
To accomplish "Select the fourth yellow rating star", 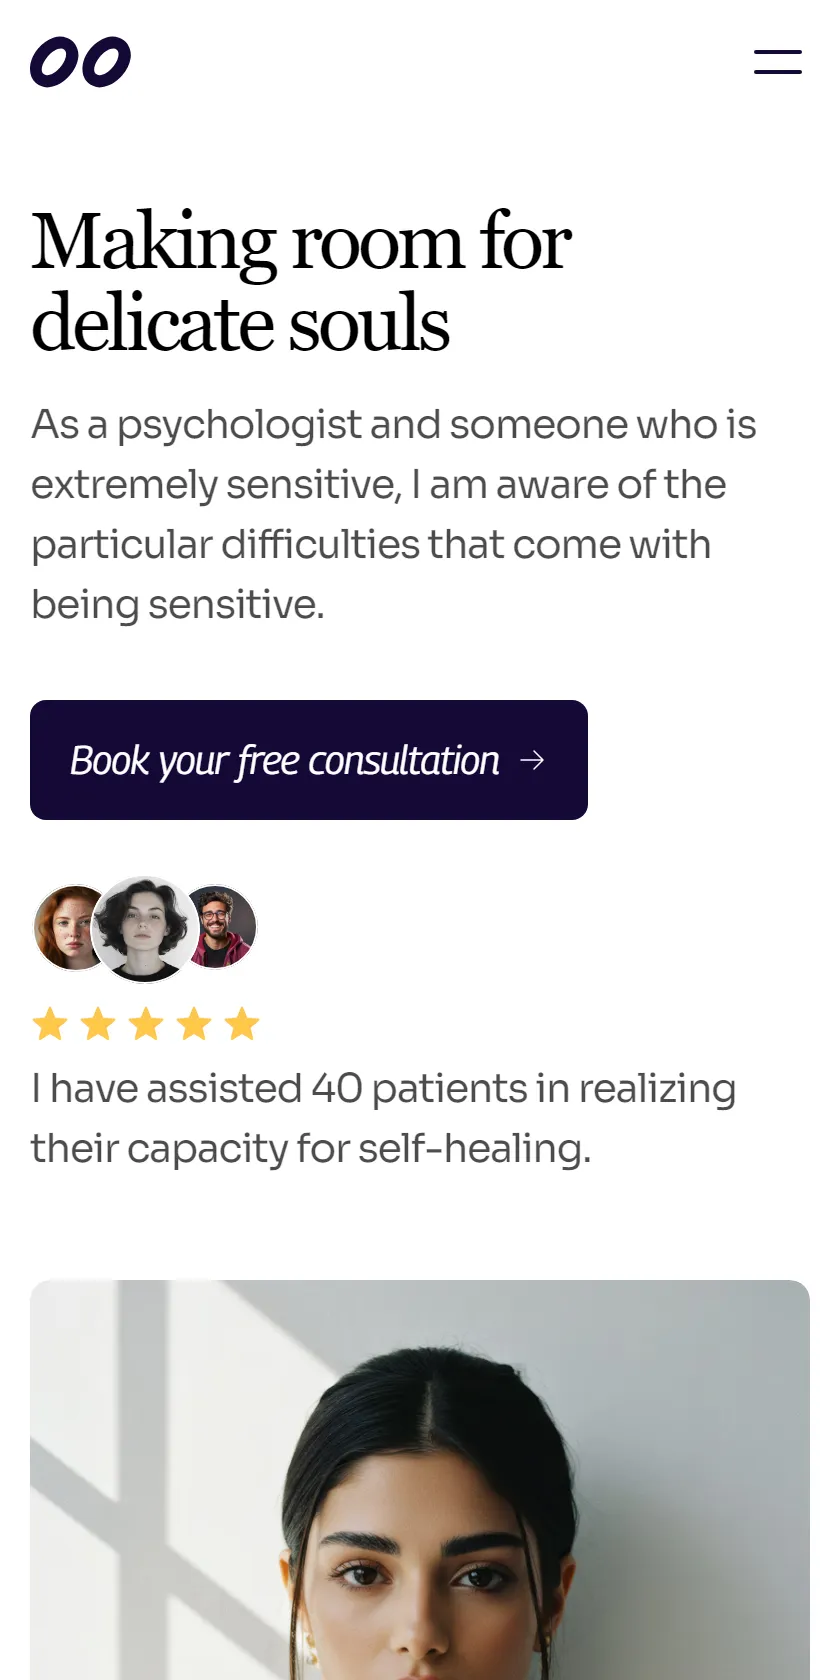I will (194, 1024).
